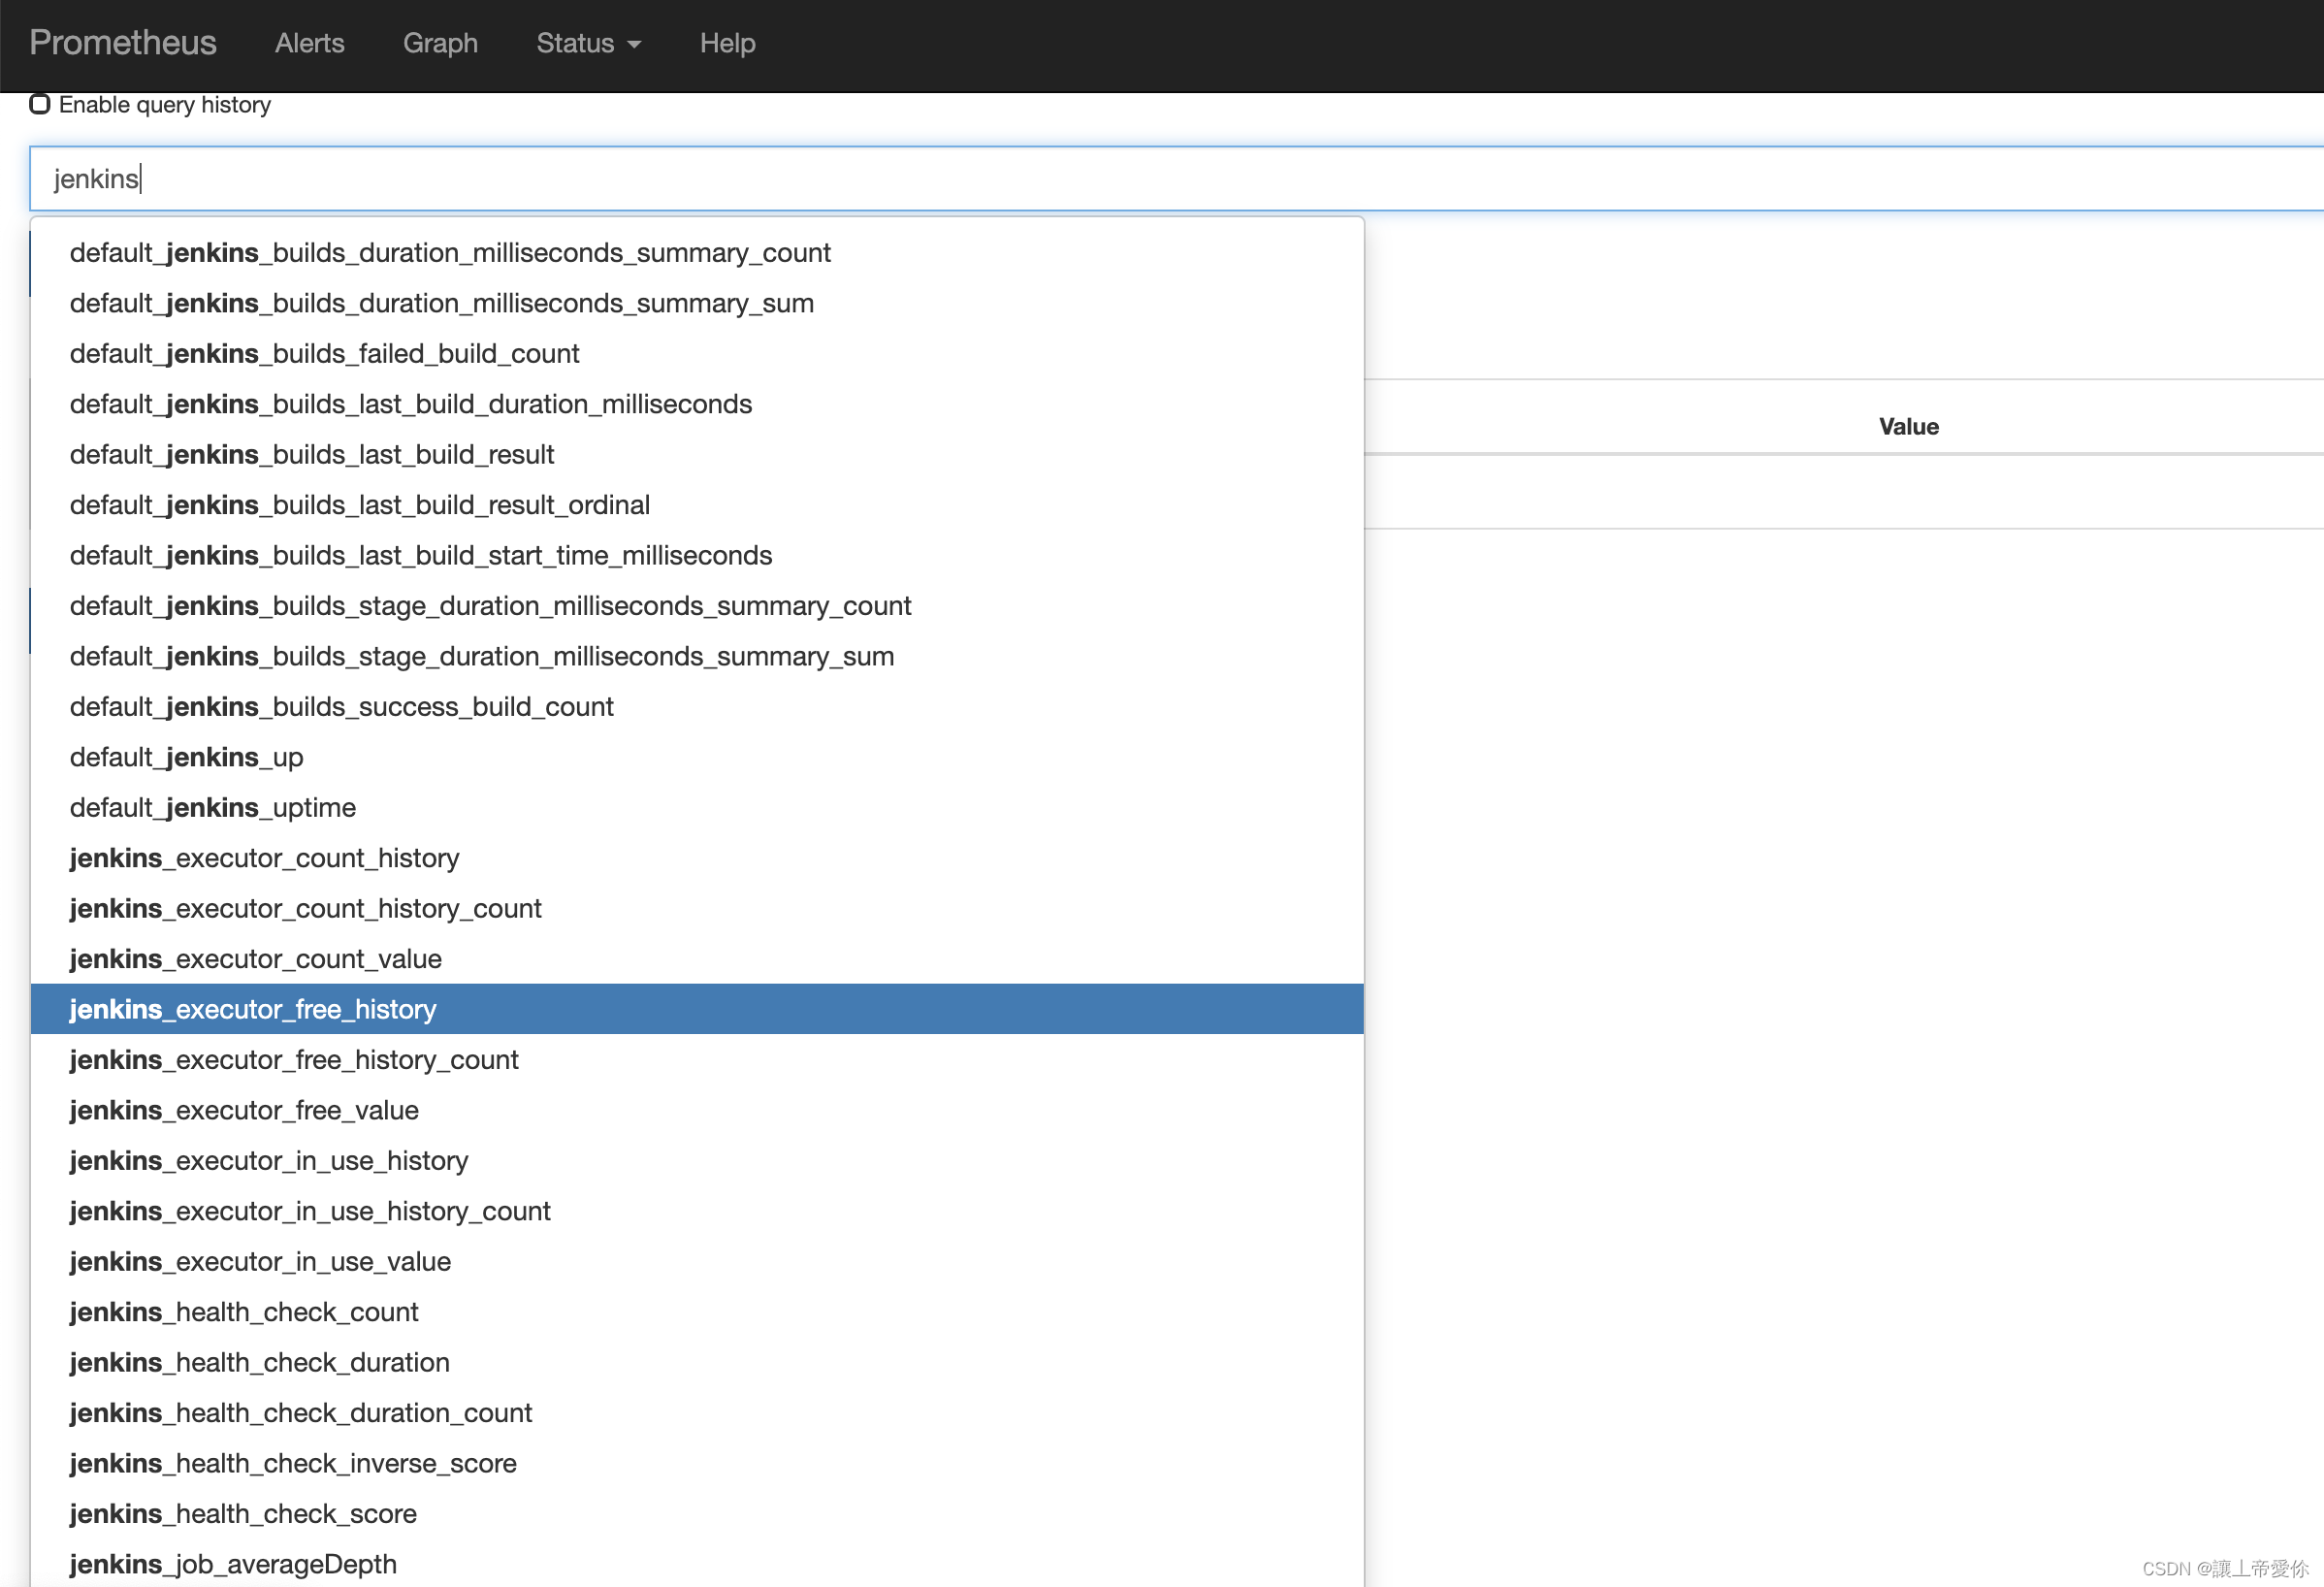Enable the query history checkbox
The width and height of the screenshot is (2324, 1587).
tap(40, 104)
